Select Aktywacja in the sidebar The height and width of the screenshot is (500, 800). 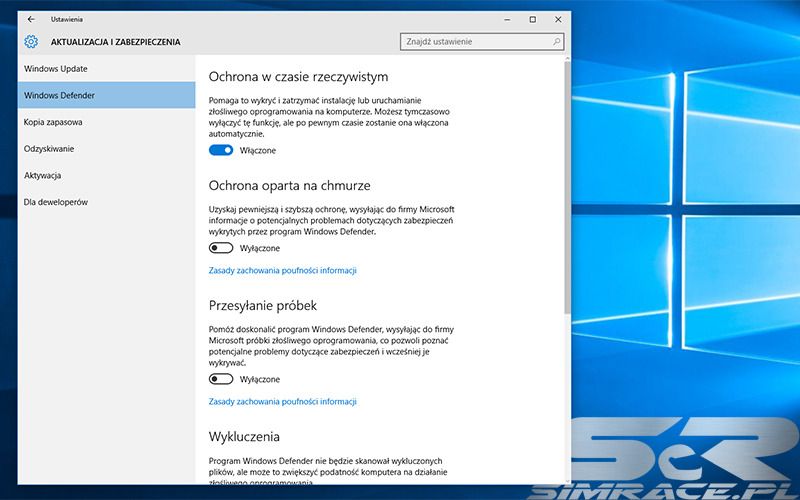43,176
